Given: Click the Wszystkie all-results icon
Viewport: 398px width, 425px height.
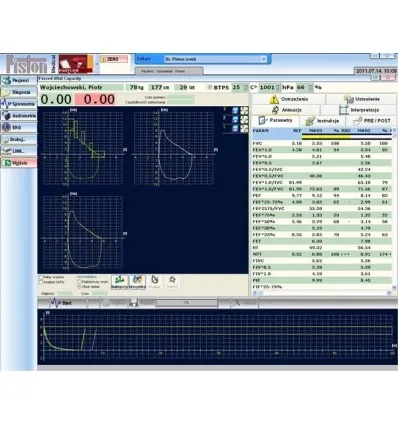Looking at the screenshot, I should click(137, 282).
